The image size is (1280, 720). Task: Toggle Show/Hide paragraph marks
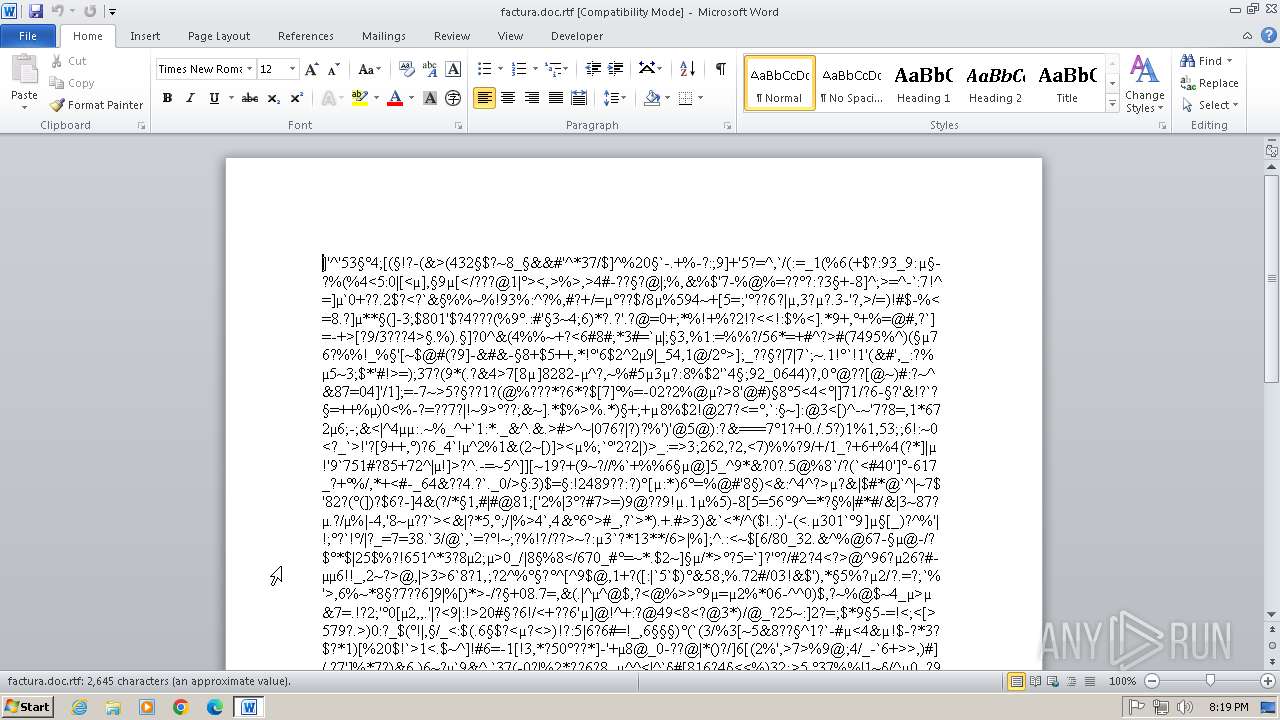coord(720,69)
